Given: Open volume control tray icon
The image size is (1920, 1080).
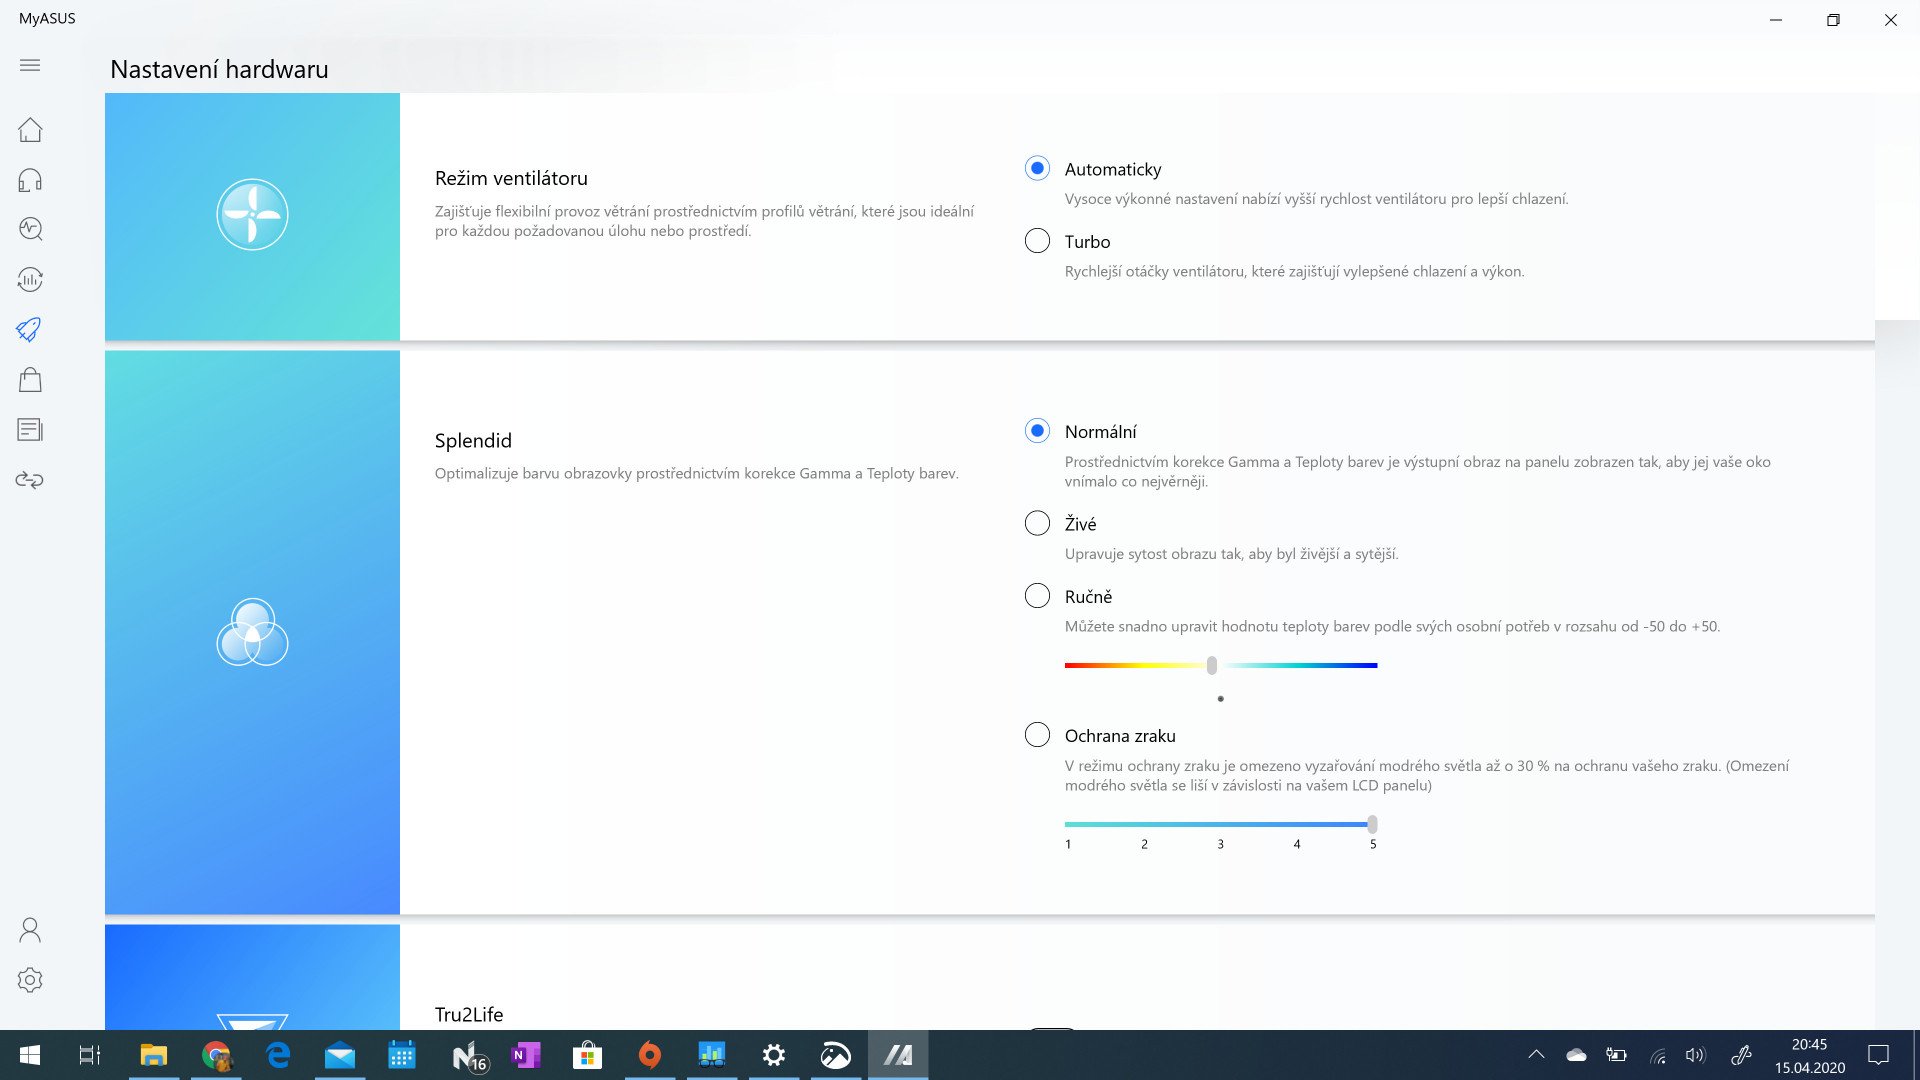Looking at the screenshot, I should click(1695, 1055).
